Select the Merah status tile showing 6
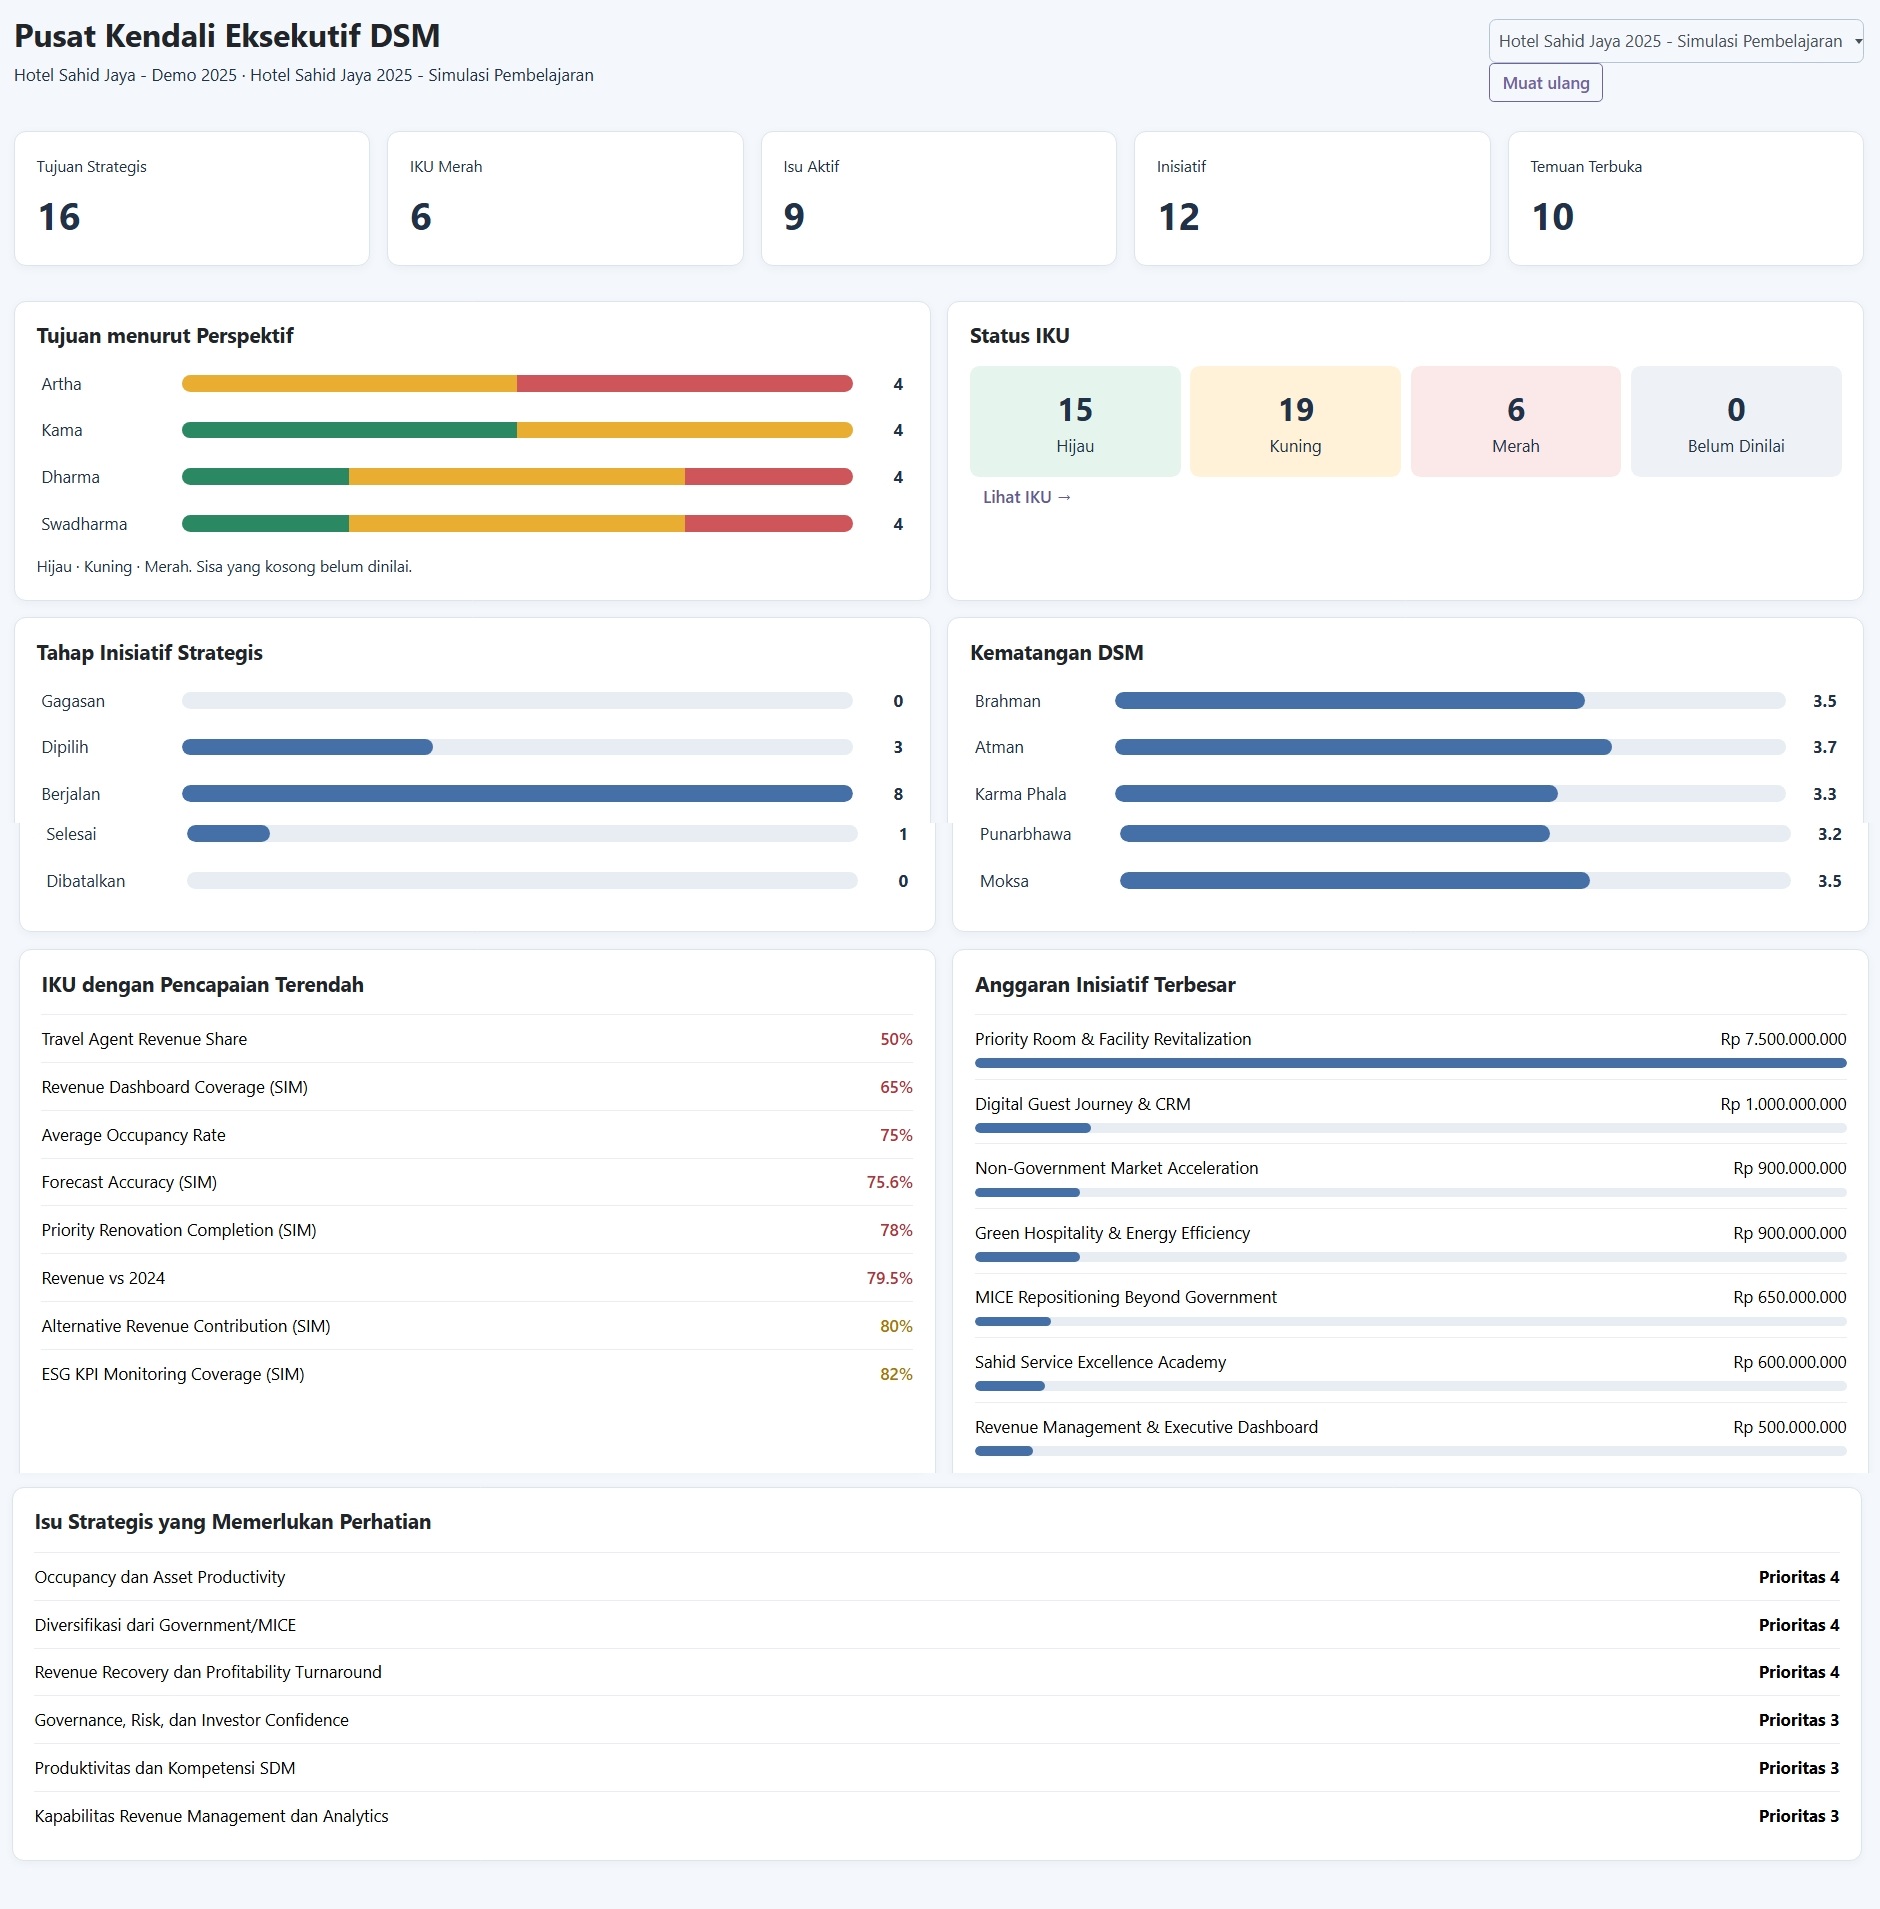The width and height of the screenshot is (1880, 1909). [1516, 421]
